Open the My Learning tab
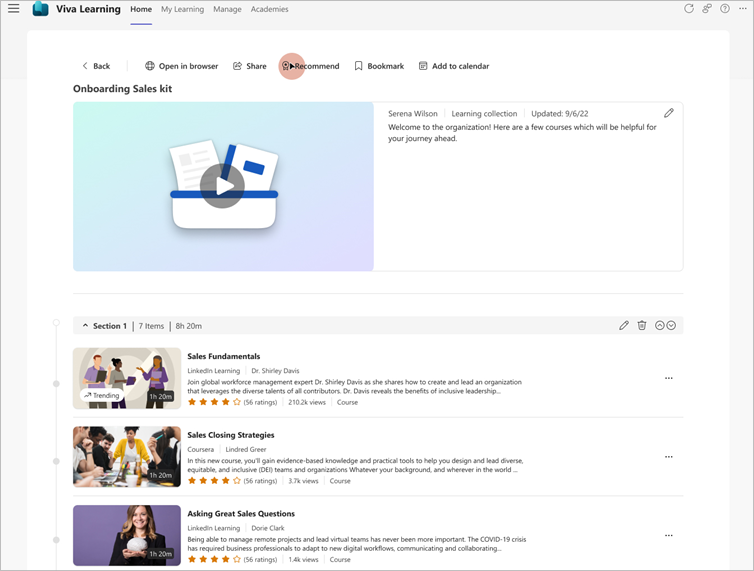Viewport: 754px width, 571px height. [x=182, y=9]
